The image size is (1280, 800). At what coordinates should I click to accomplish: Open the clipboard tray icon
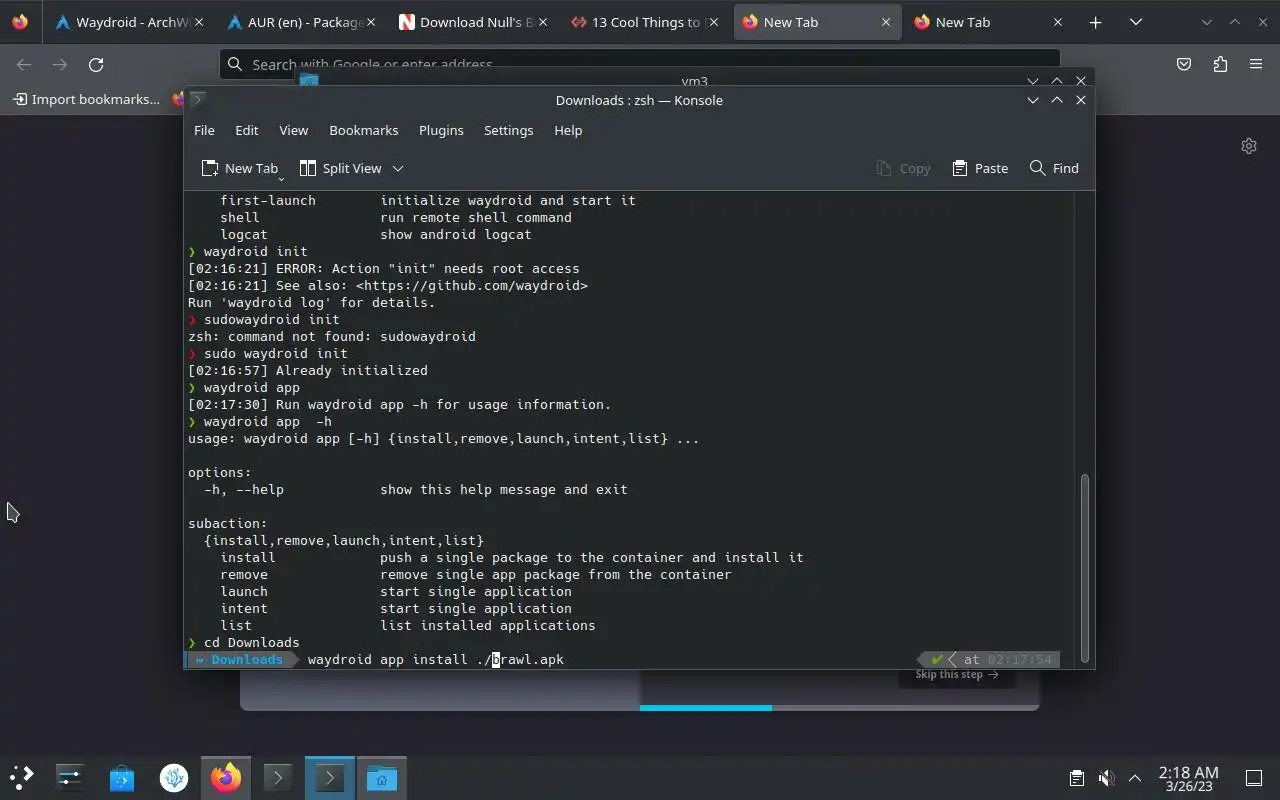(x=1077, y=778)
